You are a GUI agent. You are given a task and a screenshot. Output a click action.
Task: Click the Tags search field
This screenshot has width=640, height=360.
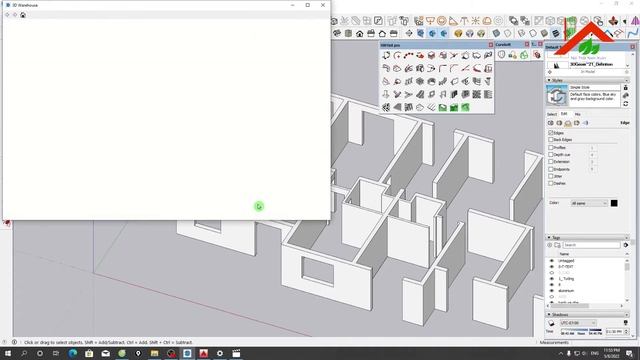click(x=591, y=245)
